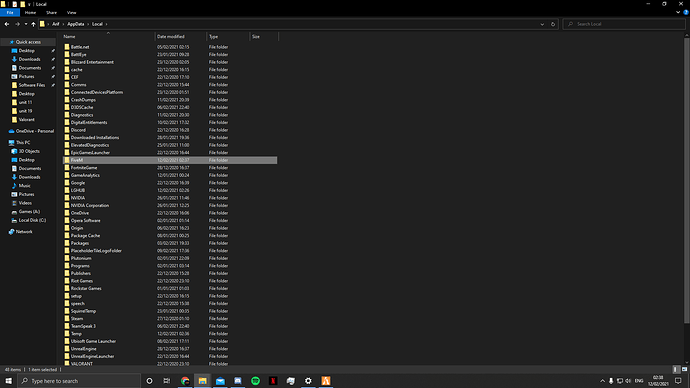Expand the chevron after Arif in path
The width and height of the screenshot is (690, 388).
(x=63, y=24)
